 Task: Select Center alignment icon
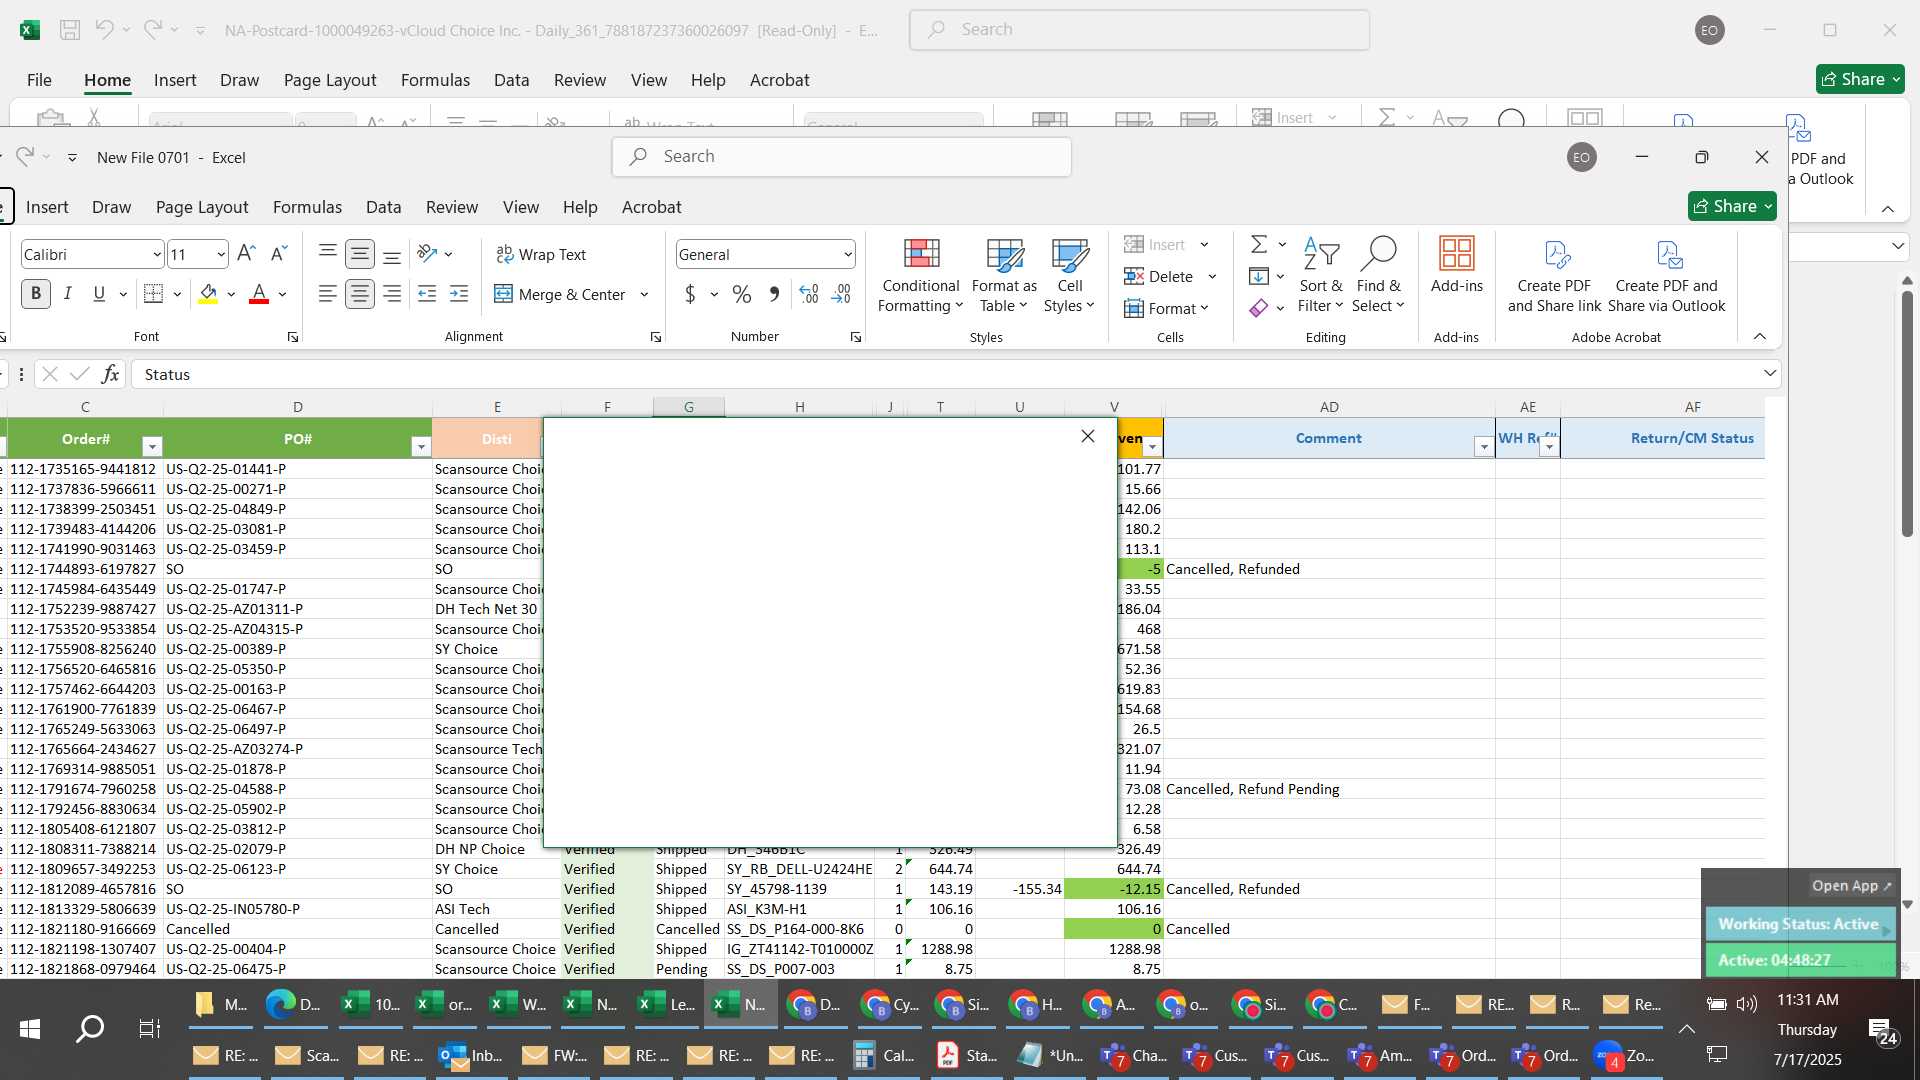(360, 294)
